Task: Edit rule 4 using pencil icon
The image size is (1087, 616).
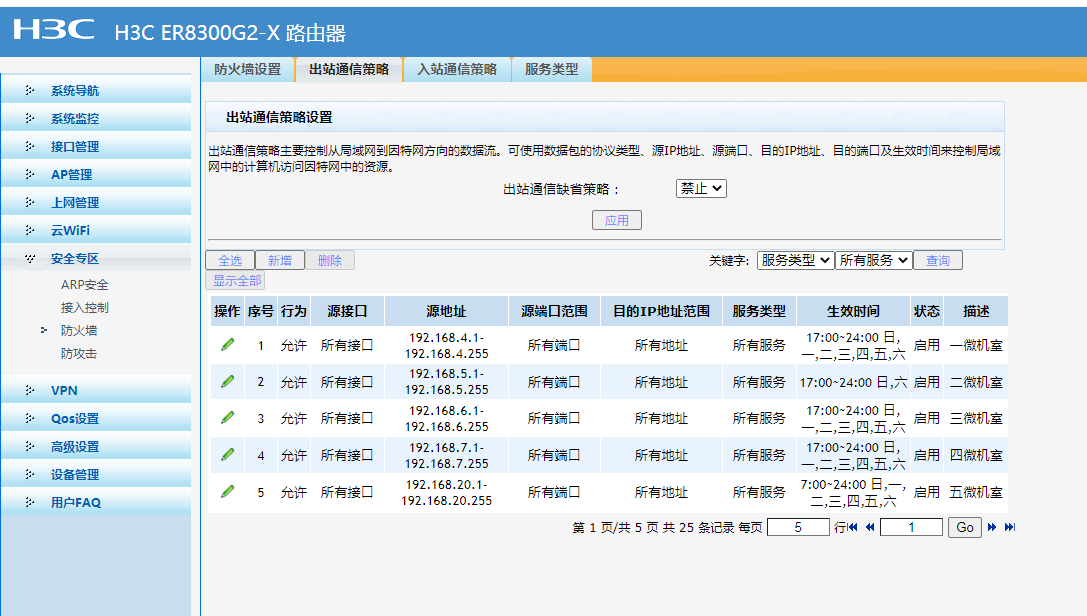Action: 227,454
